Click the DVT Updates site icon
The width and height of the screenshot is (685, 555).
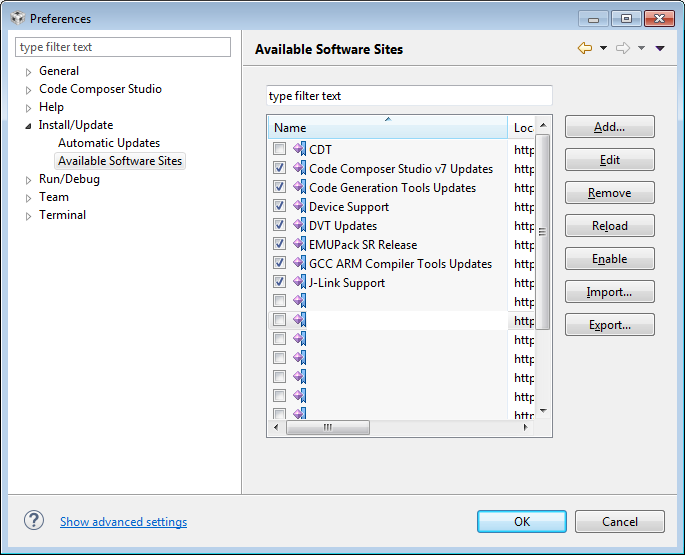300,225
